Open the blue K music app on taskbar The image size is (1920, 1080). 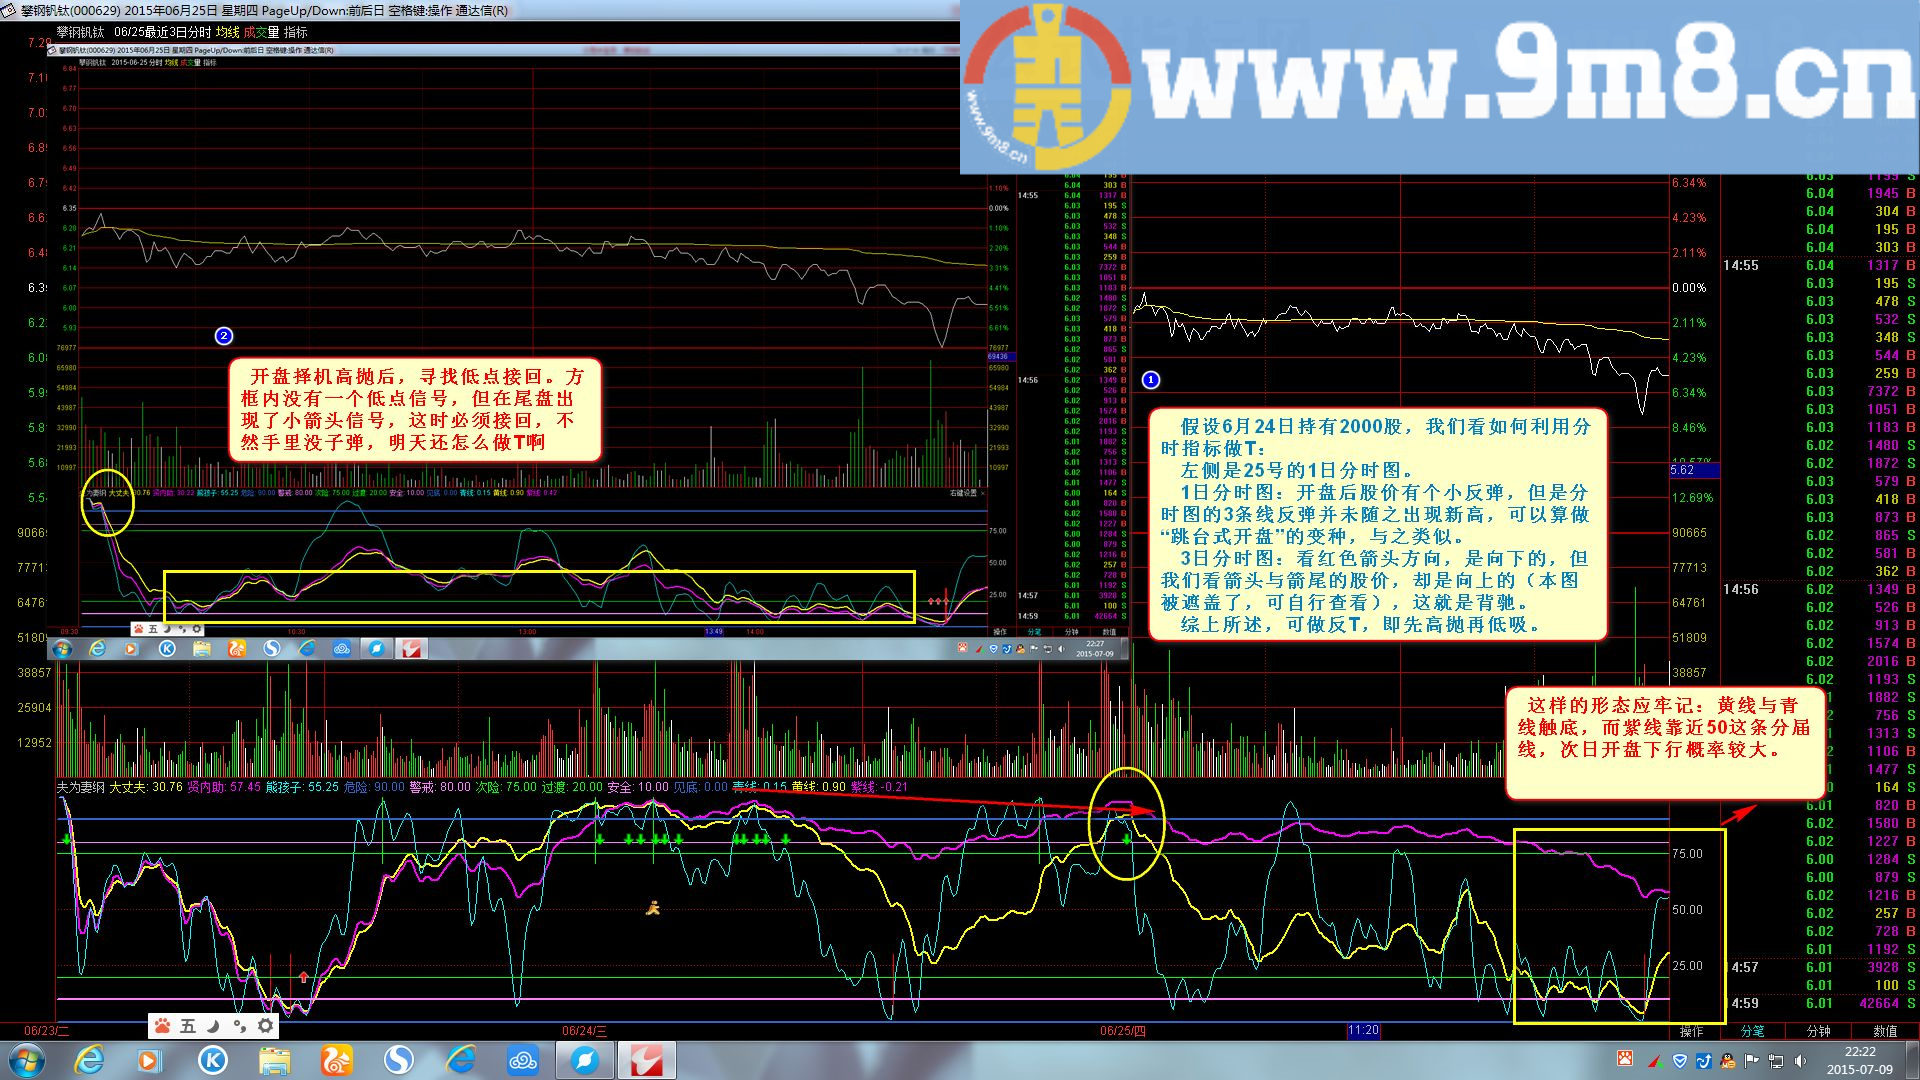[x=213, y=1060]
